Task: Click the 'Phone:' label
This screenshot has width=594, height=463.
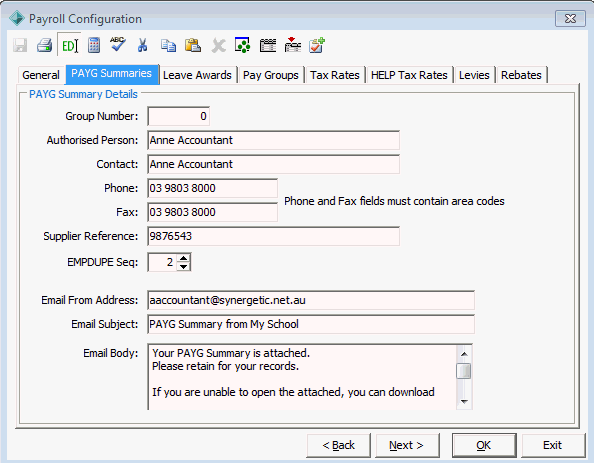Action: pos(121,188)
